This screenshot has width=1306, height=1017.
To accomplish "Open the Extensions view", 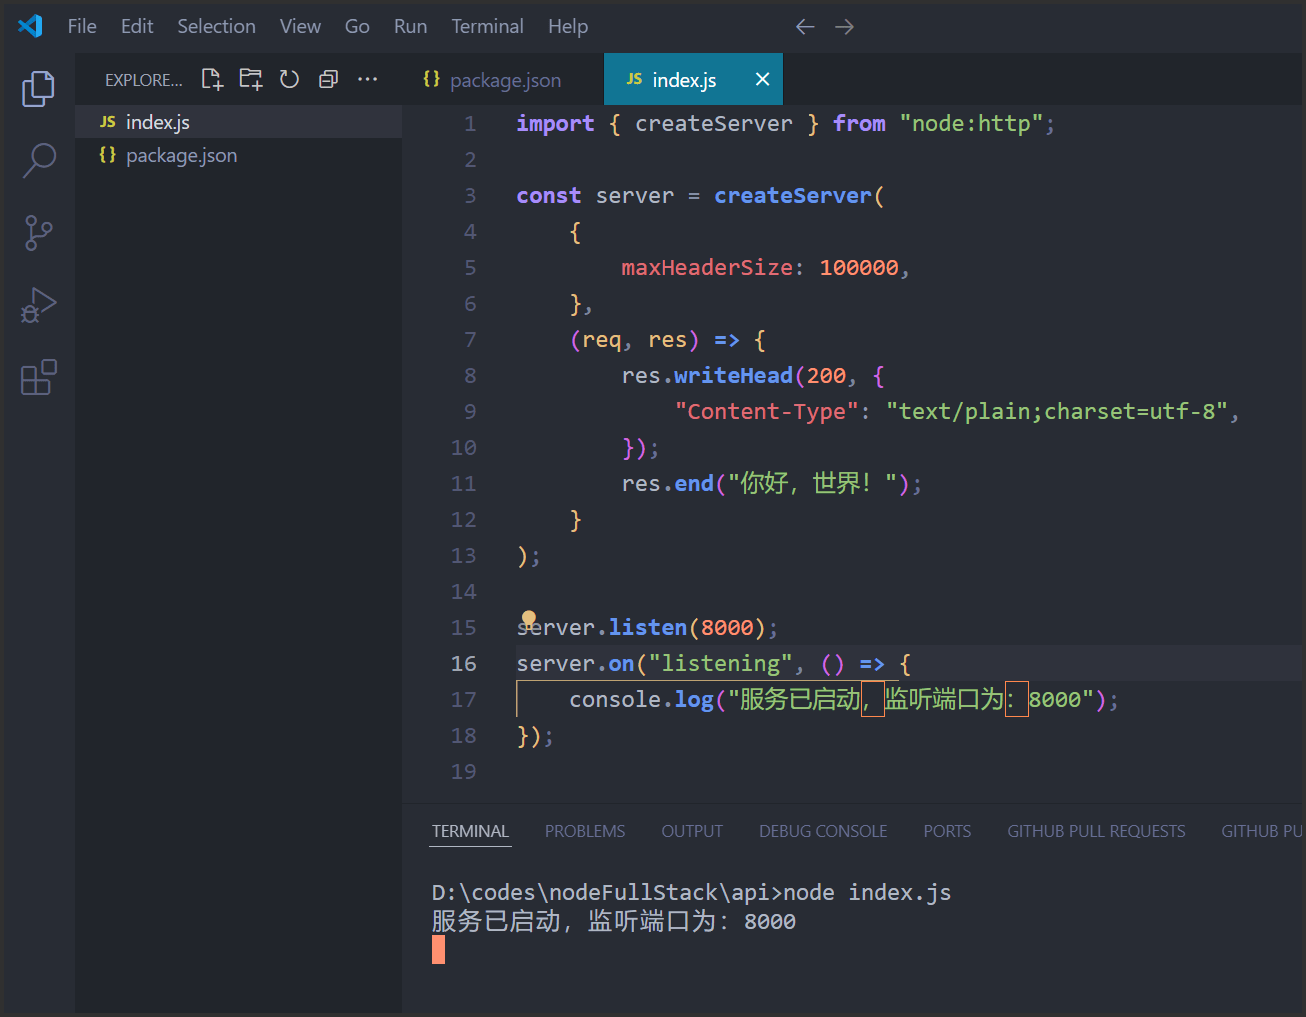I will pos(38,377).
